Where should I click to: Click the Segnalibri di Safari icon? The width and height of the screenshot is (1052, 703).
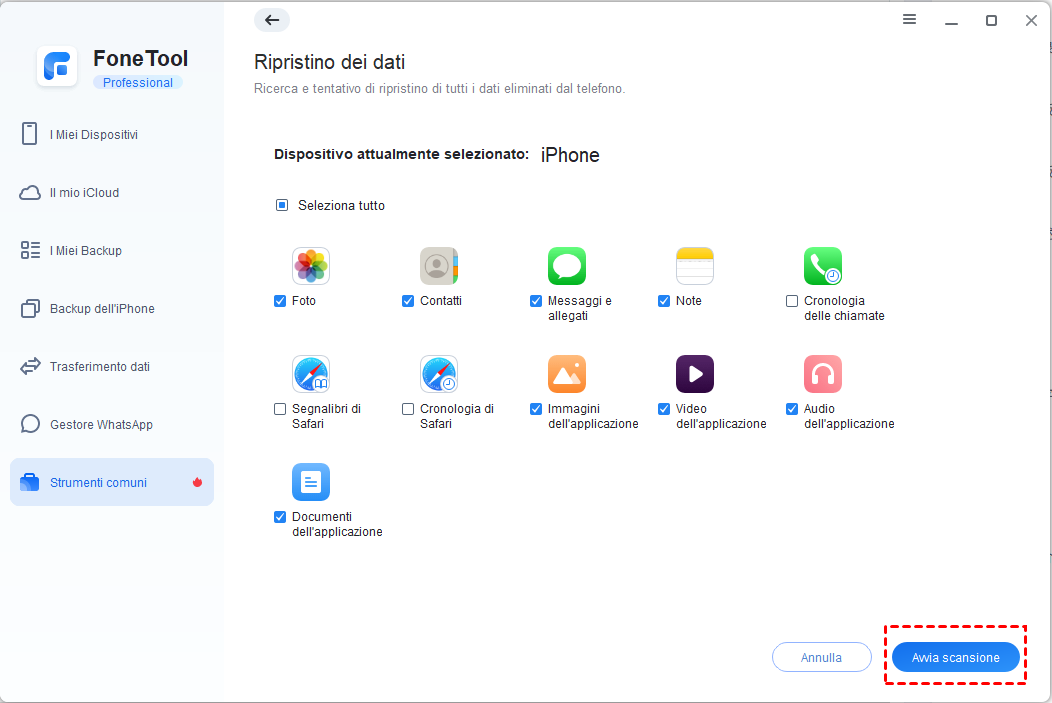click(311, 374)
